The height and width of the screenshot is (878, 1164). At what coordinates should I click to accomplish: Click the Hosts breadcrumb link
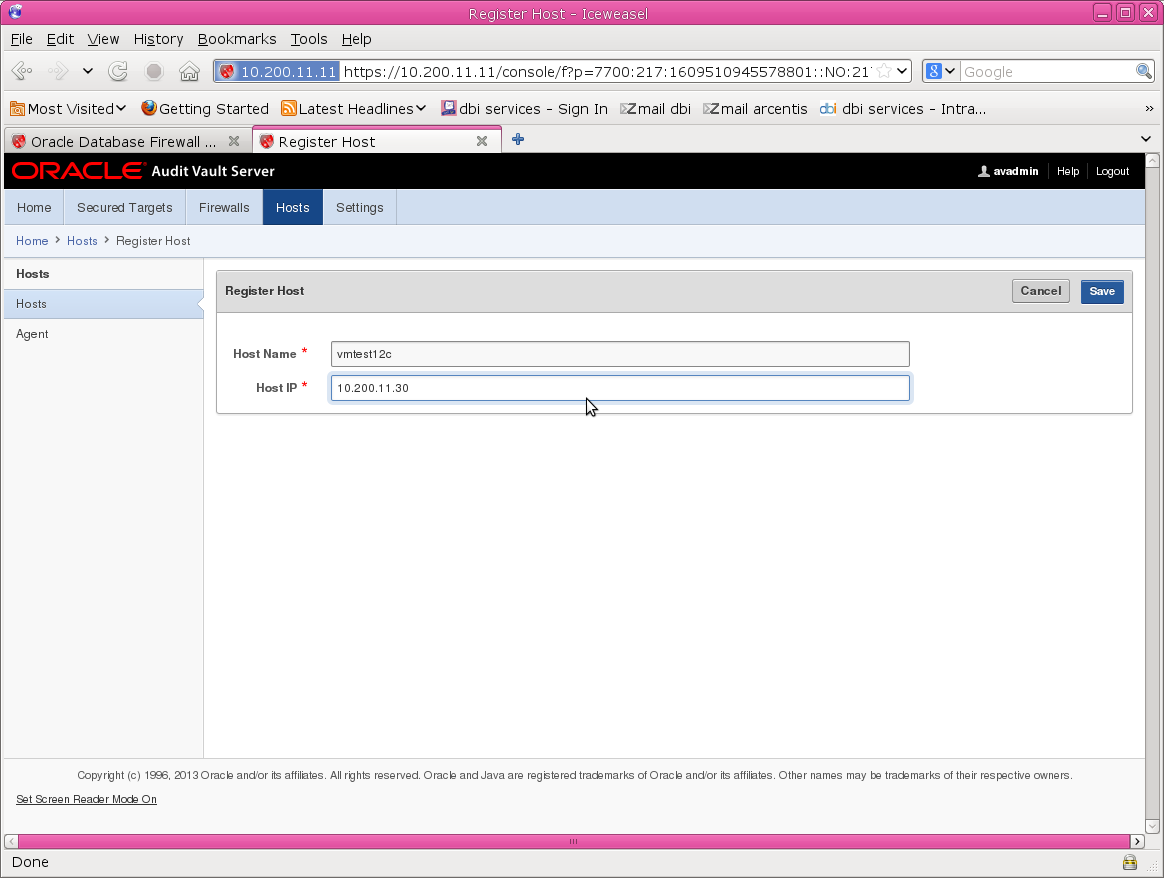pos(82,240)
